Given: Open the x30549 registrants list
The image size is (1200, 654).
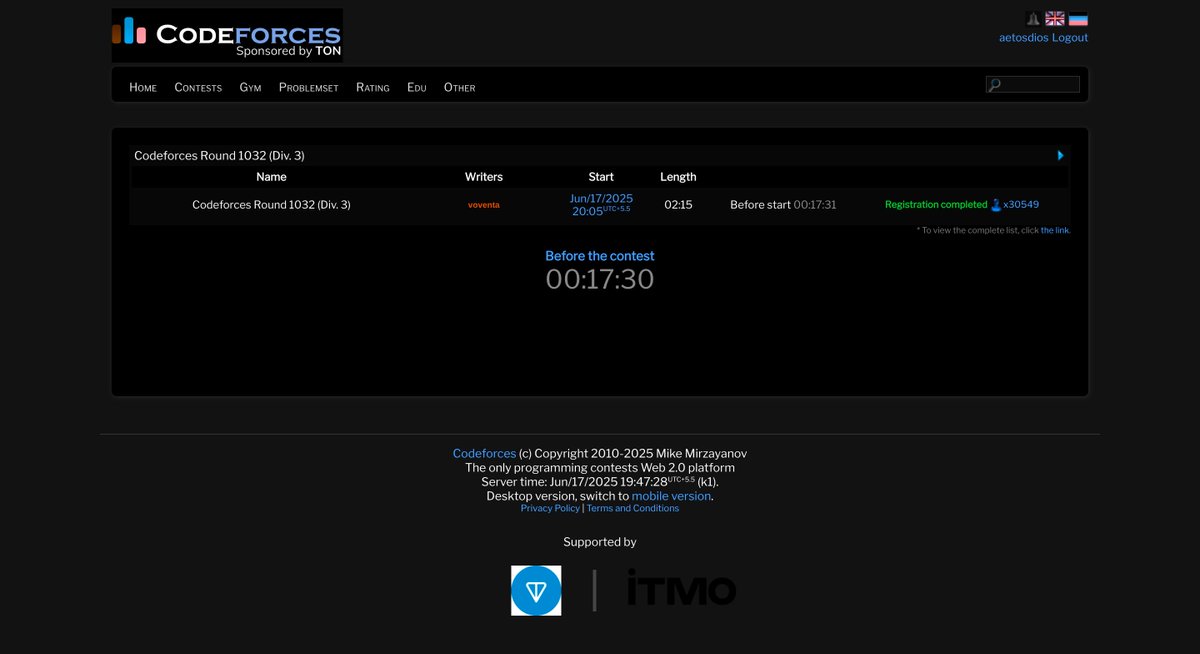Looking at the screenshot, I should pos(1021,205).
